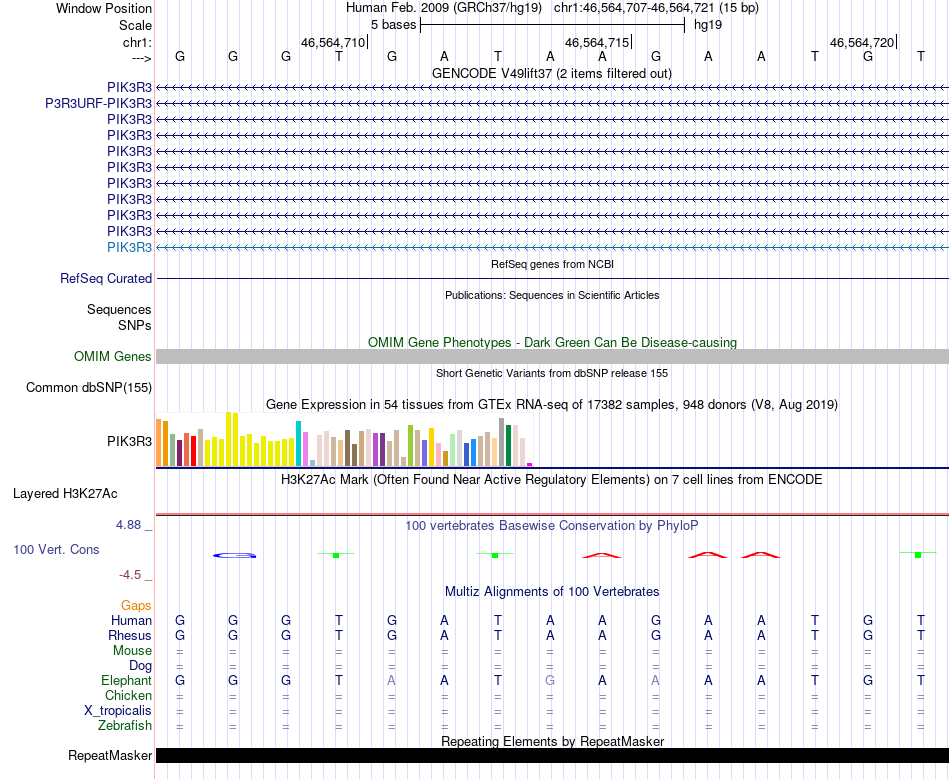The width and height of the screenshot is (950, 779).
Task: Click the '5 bases' scale text
Action: [x=394, y=25]
